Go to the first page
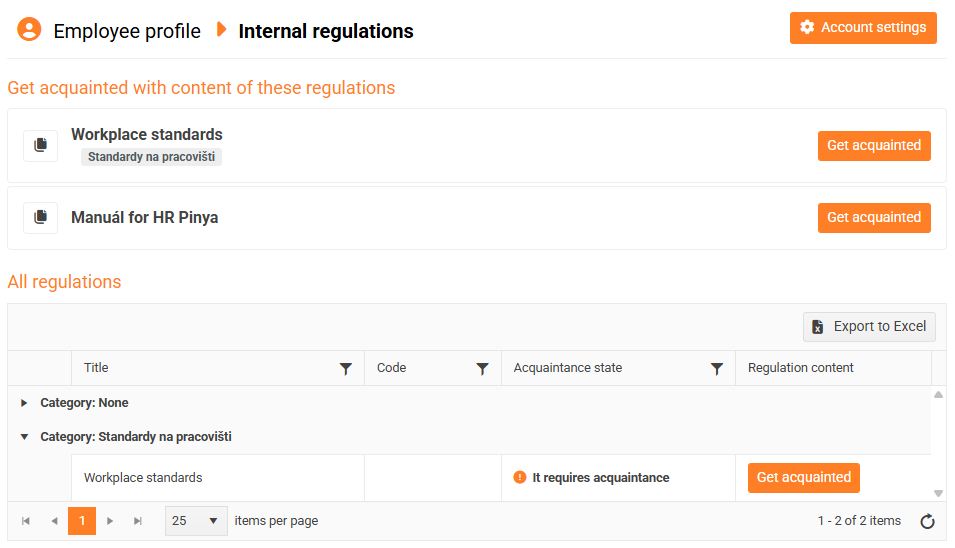The image size is (955, 548). point(26,521)
